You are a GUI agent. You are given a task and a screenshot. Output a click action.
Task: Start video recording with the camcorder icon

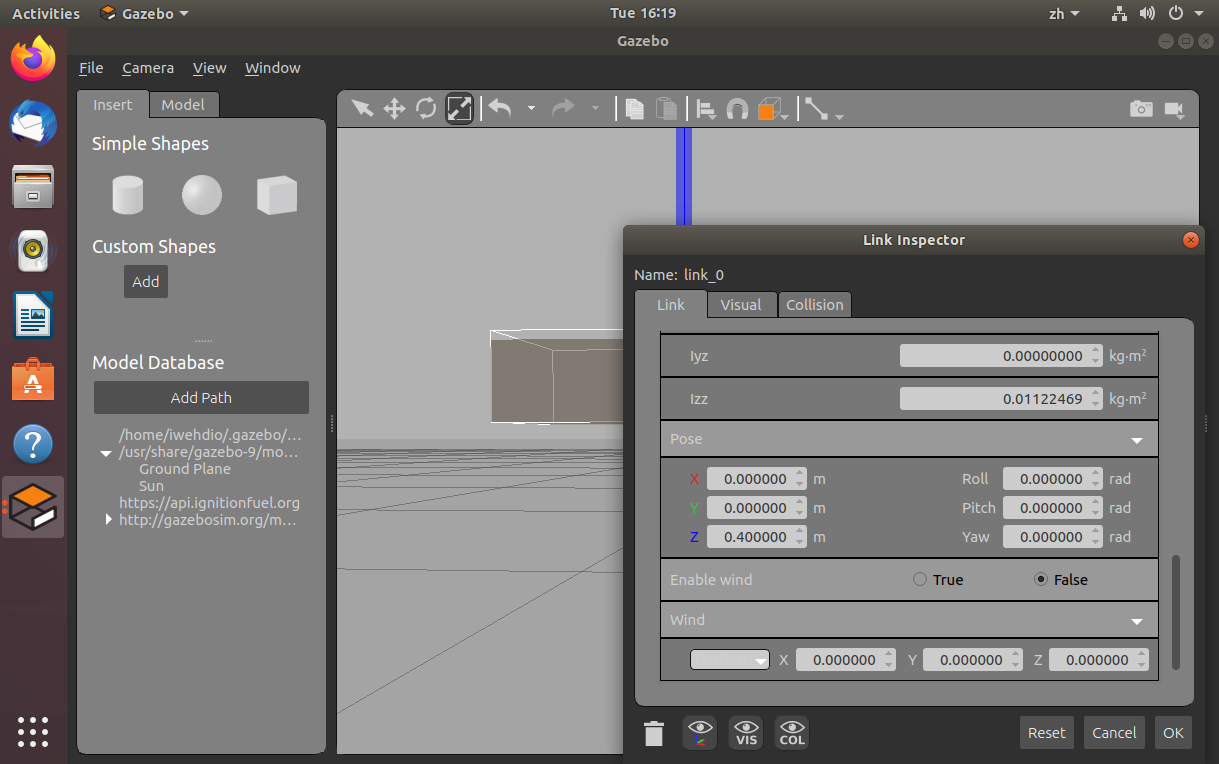[x=1174, y=108]
